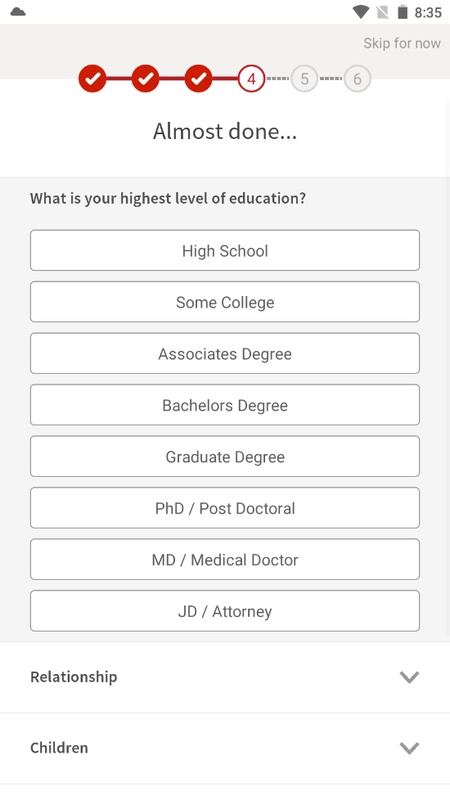Select current step 4 circle
Image resolution: width=450 pixels, height=800 pixels.
coord(252,79)
